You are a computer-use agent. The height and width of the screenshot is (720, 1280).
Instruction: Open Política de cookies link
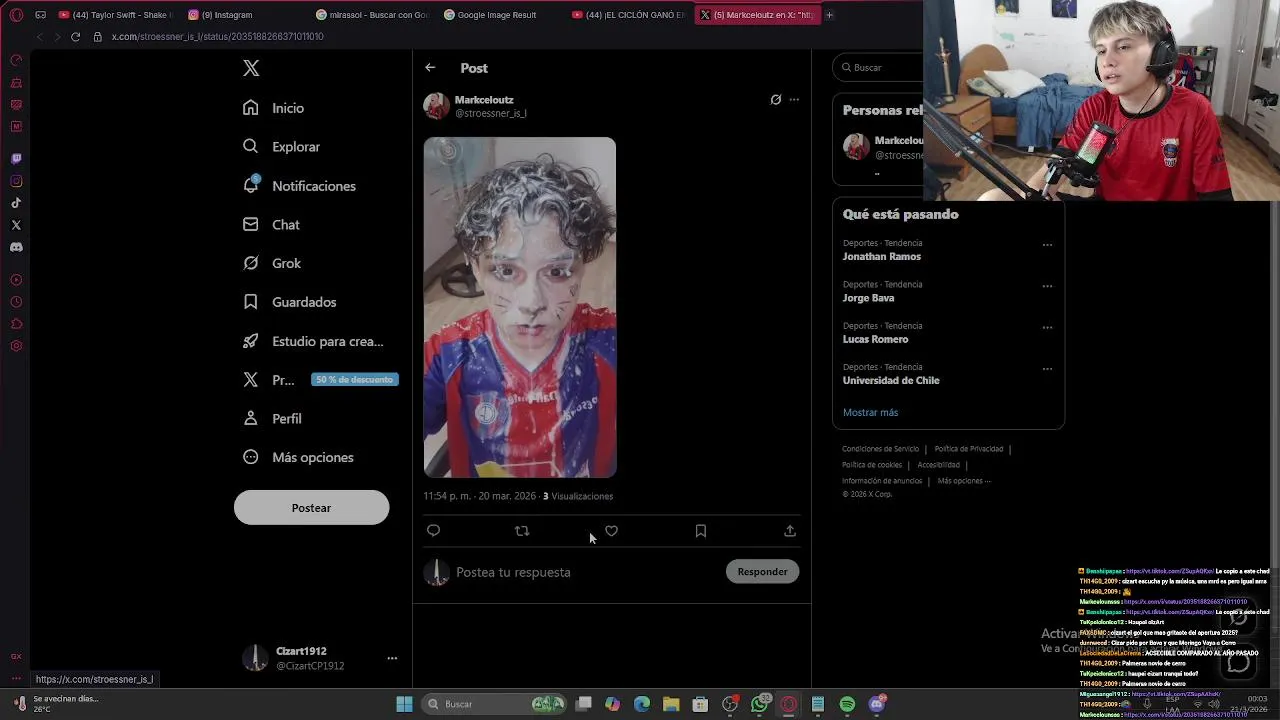tap(872, 465)
